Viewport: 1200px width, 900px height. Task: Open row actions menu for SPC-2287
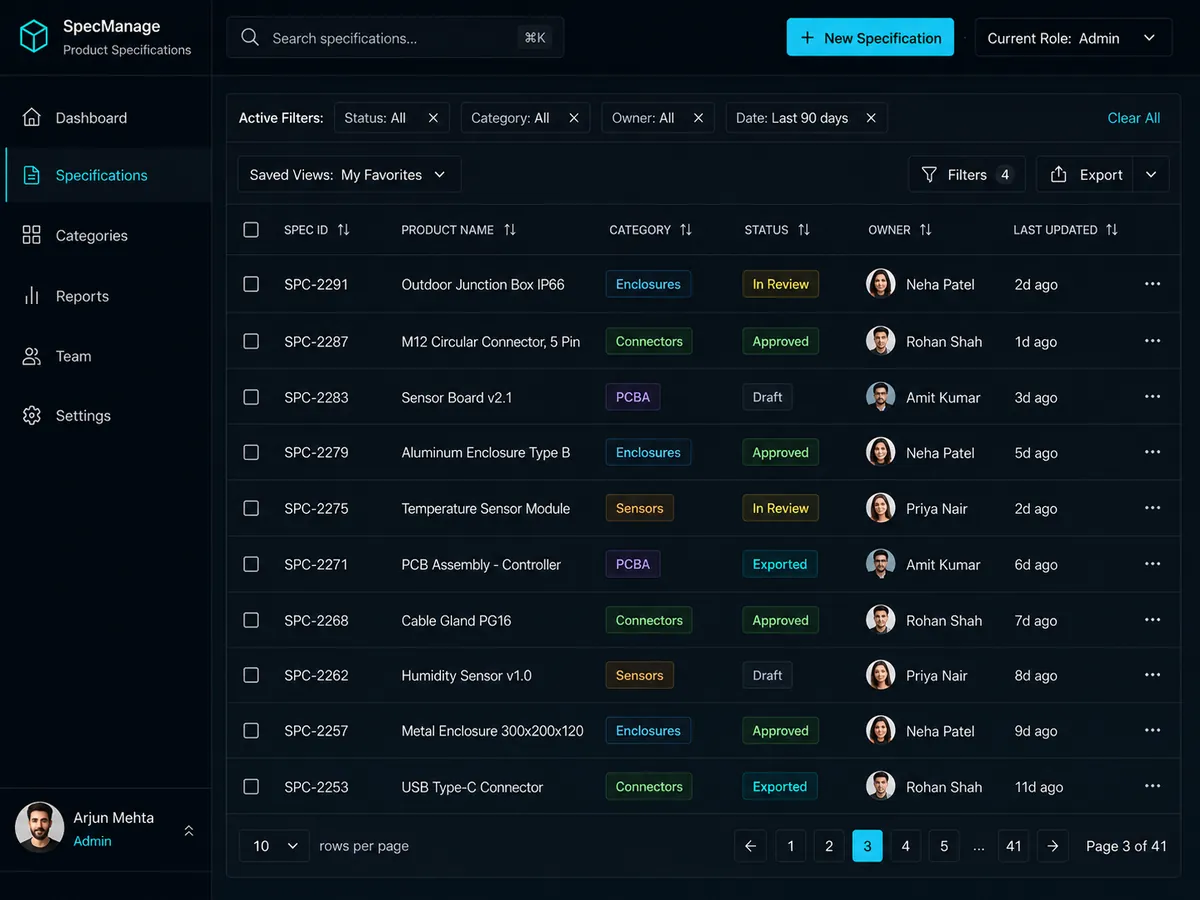[1153, 341]
